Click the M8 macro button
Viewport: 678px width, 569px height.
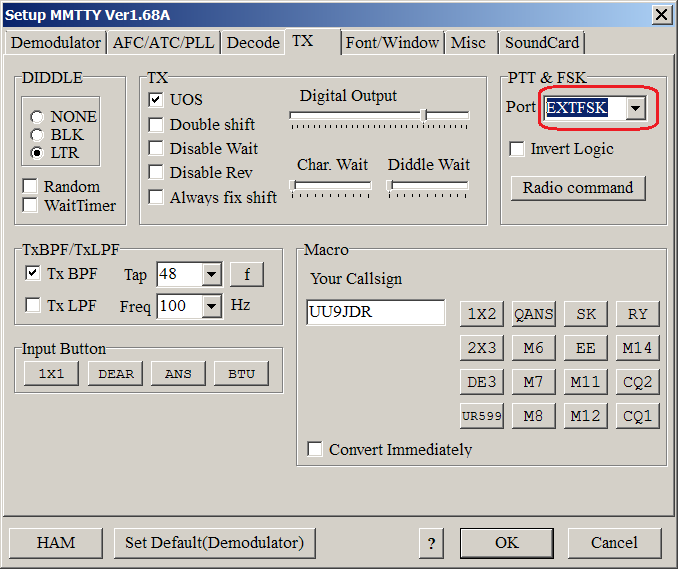click(534, 416)
